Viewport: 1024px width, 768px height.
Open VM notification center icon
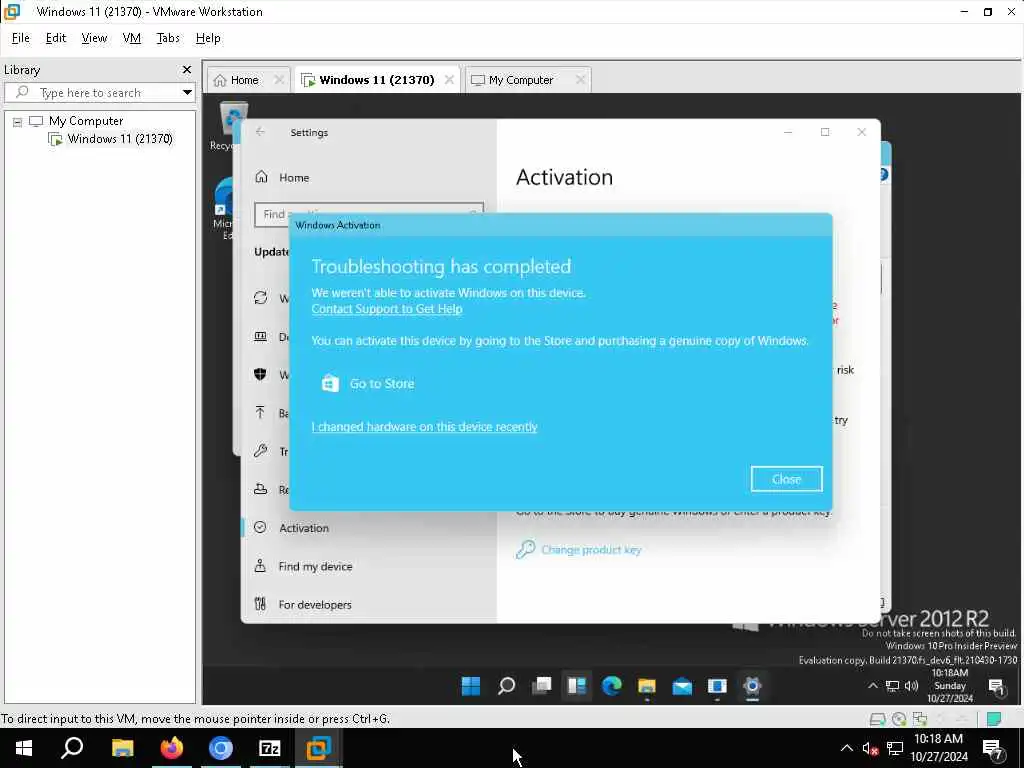coord(996,686)
